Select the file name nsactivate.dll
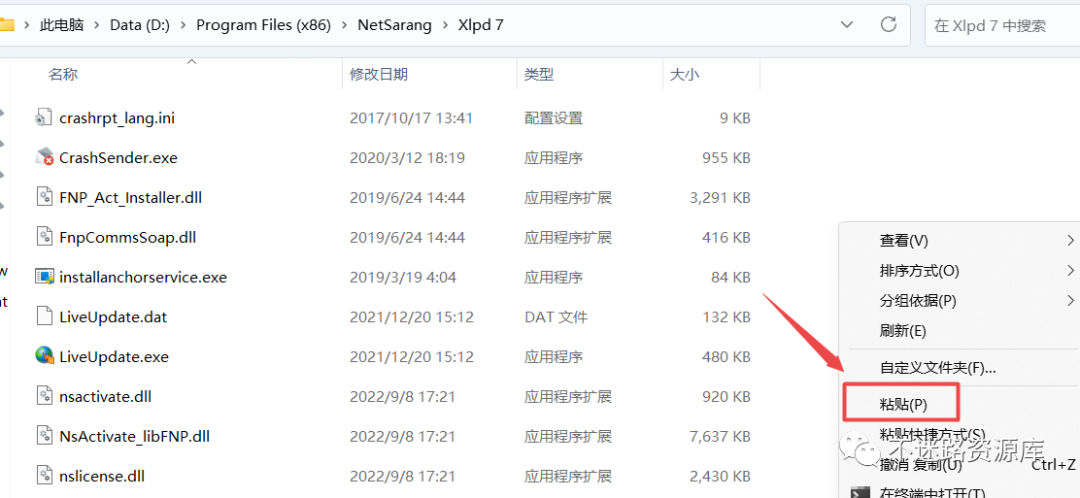Image resolution: width=1080 pixels, height=498 pixels. [x=105, y=397]
